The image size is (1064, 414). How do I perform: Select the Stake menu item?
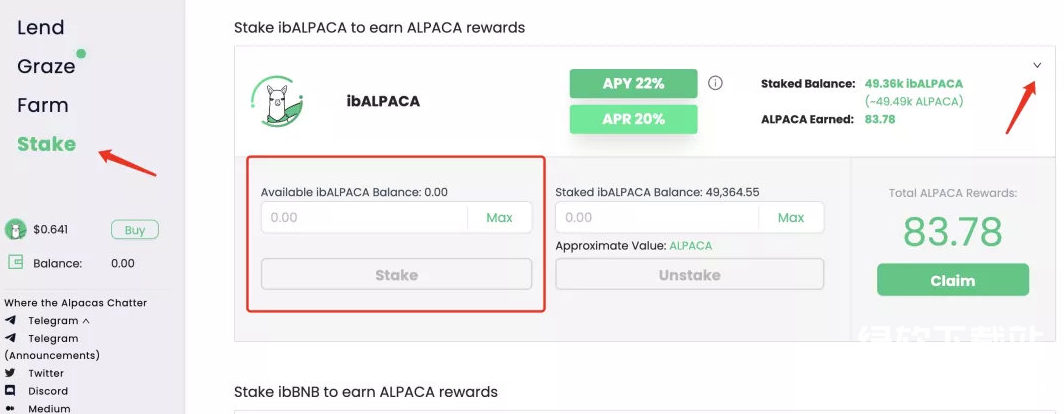click(x=46, y=144)
